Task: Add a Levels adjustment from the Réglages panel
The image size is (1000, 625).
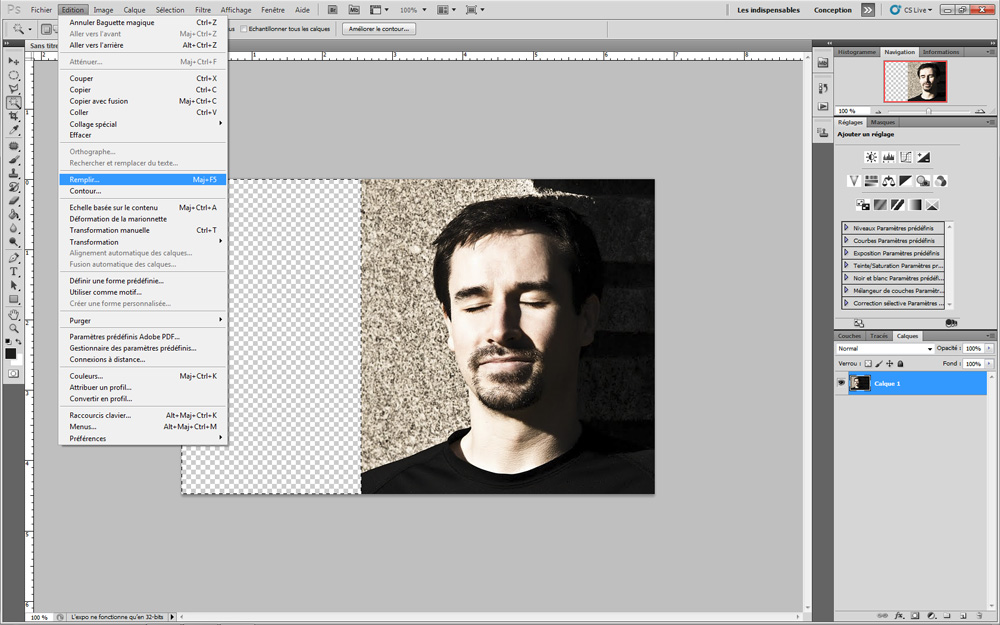Action: pos(888,157)
